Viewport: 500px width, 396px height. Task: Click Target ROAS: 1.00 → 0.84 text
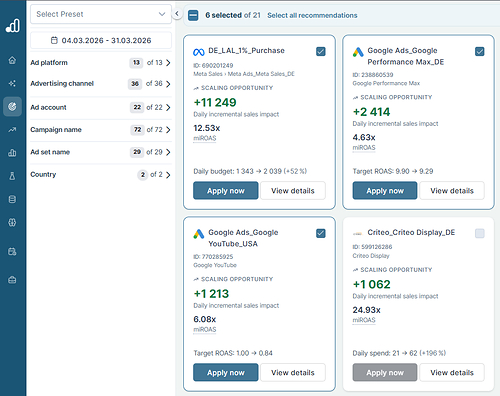point(233,353)
